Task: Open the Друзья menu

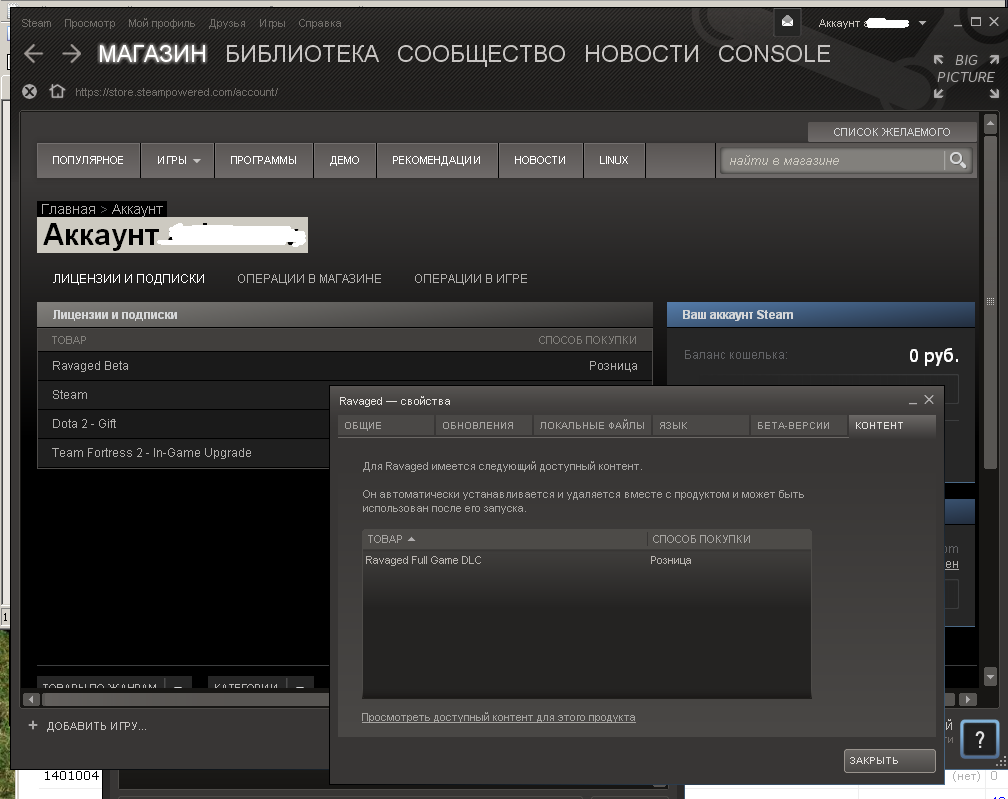Action: click(x=227, y=23)
